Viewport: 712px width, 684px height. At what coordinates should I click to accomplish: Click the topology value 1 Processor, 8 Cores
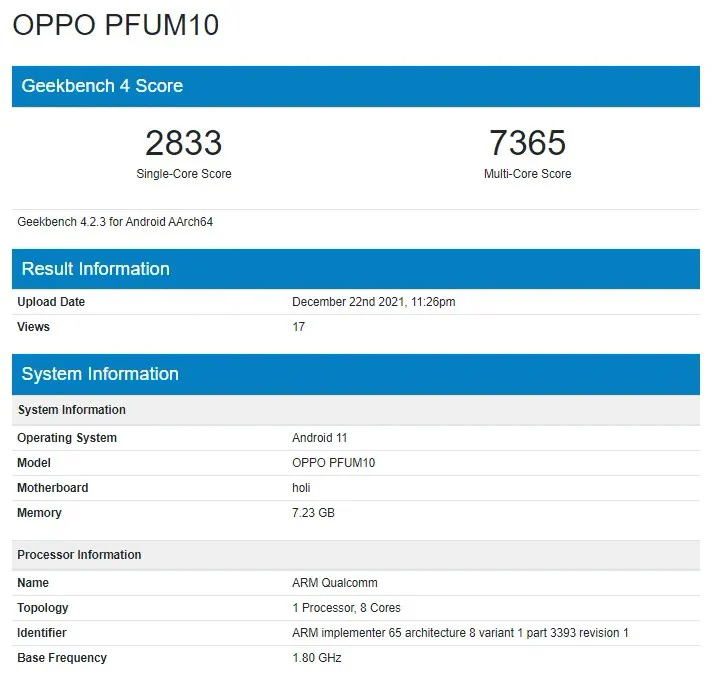[346, 608]
